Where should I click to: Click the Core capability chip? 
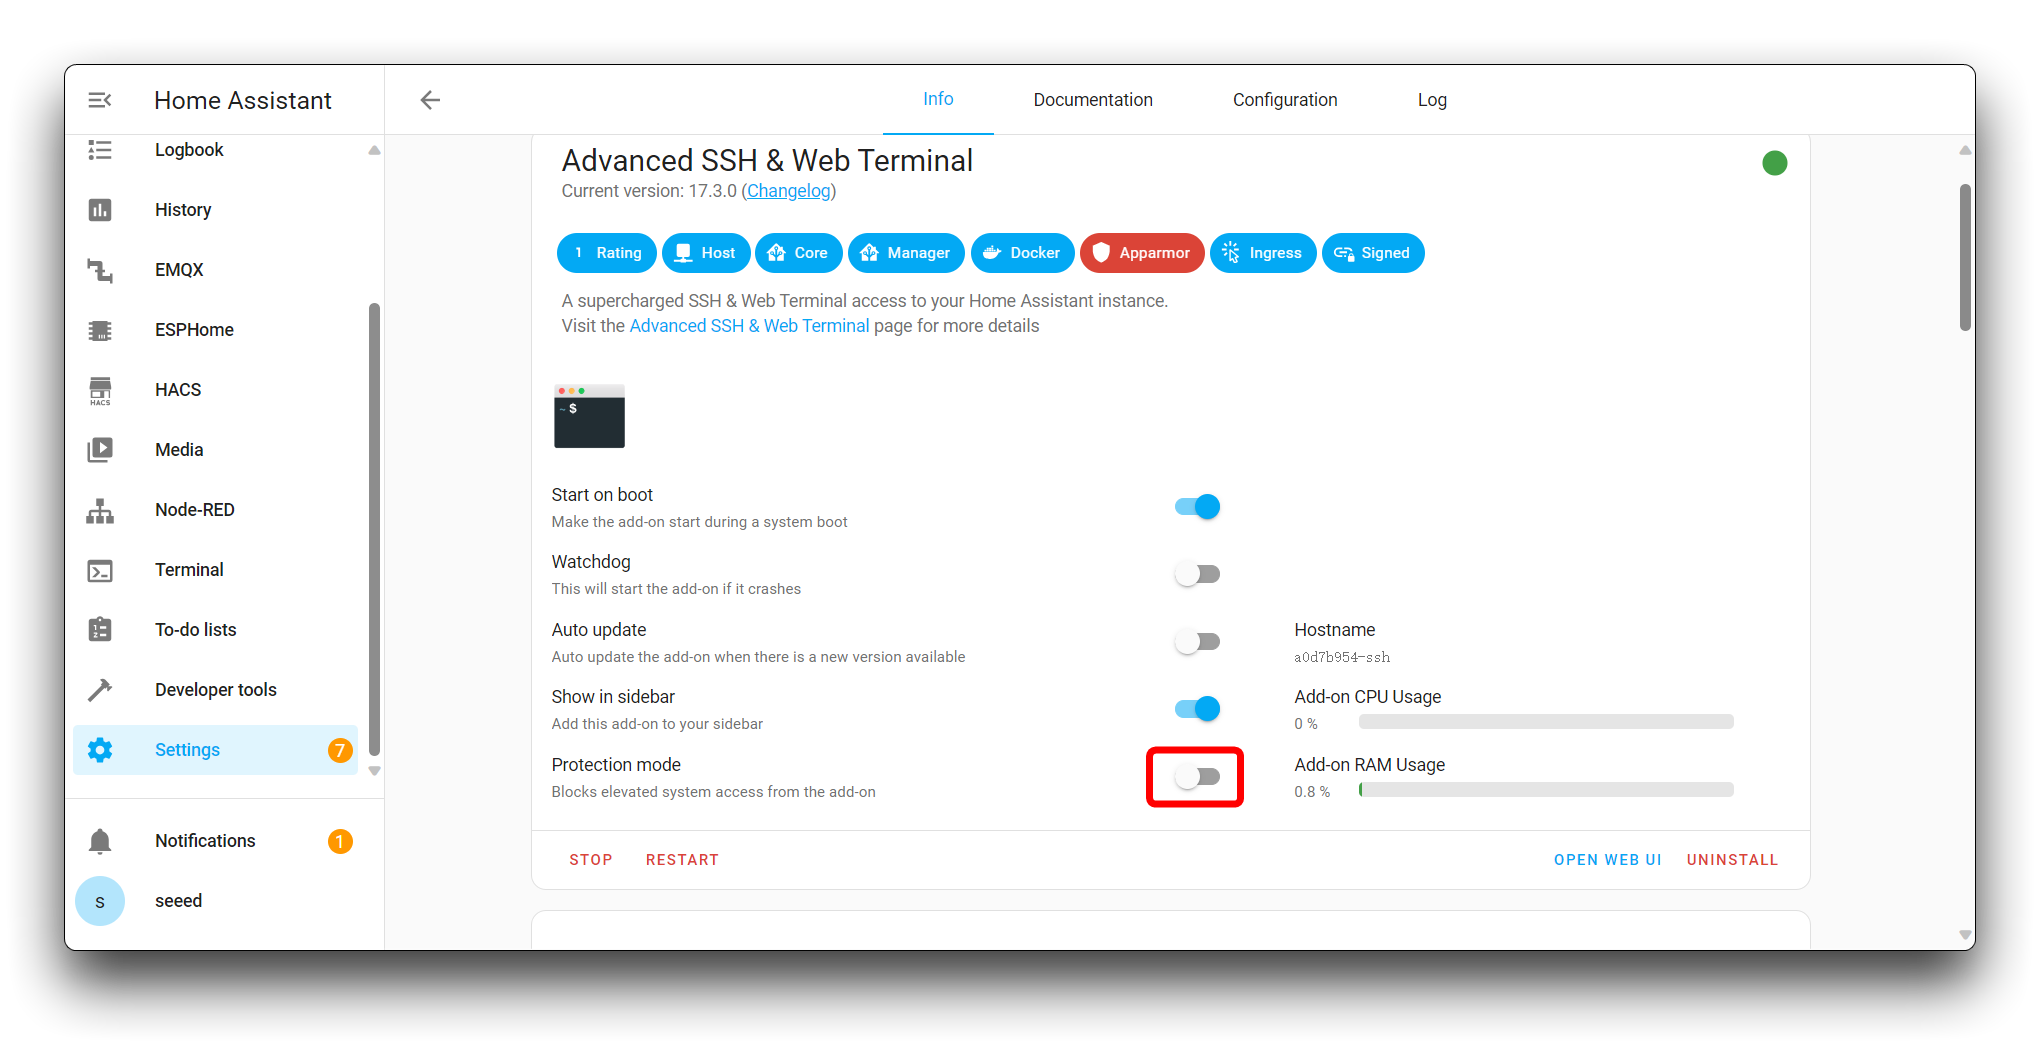(x=799, y=253)
